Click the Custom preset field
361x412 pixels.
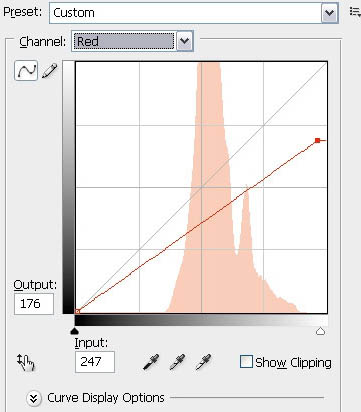pos(185,13)
